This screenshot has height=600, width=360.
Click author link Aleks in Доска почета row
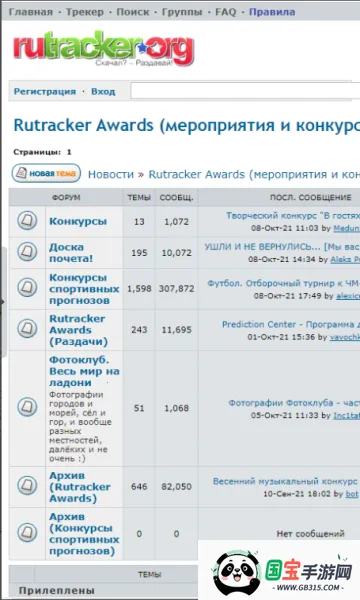pos(345,259)
